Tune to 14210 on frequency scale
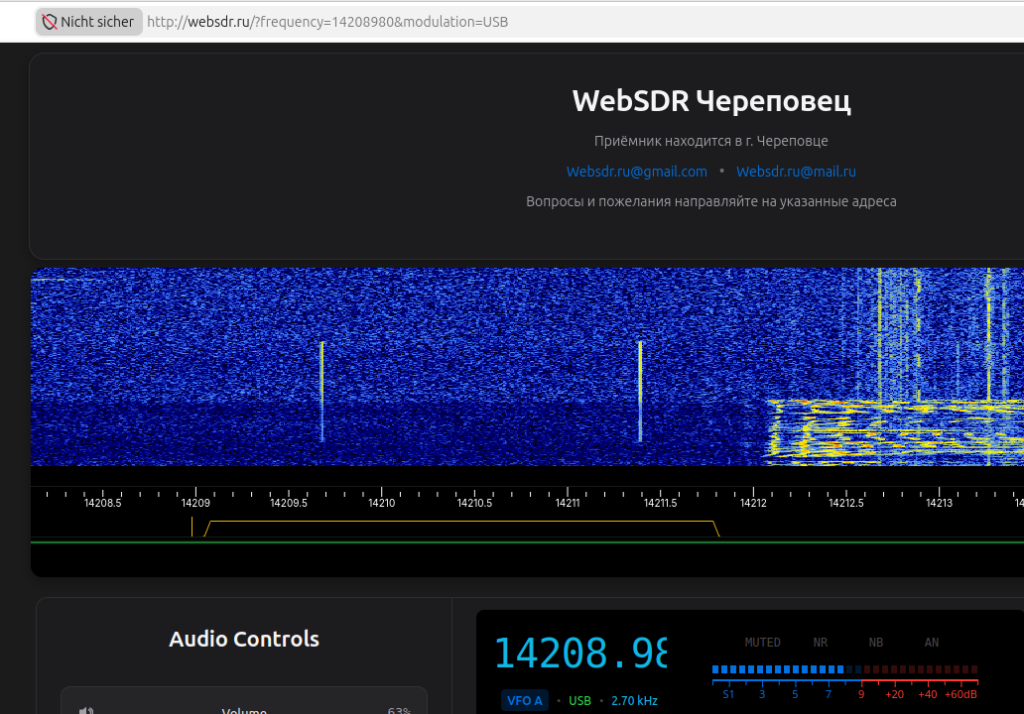Image resolution: width=1024 pixels, height=714 pixels. coord(381,503)
